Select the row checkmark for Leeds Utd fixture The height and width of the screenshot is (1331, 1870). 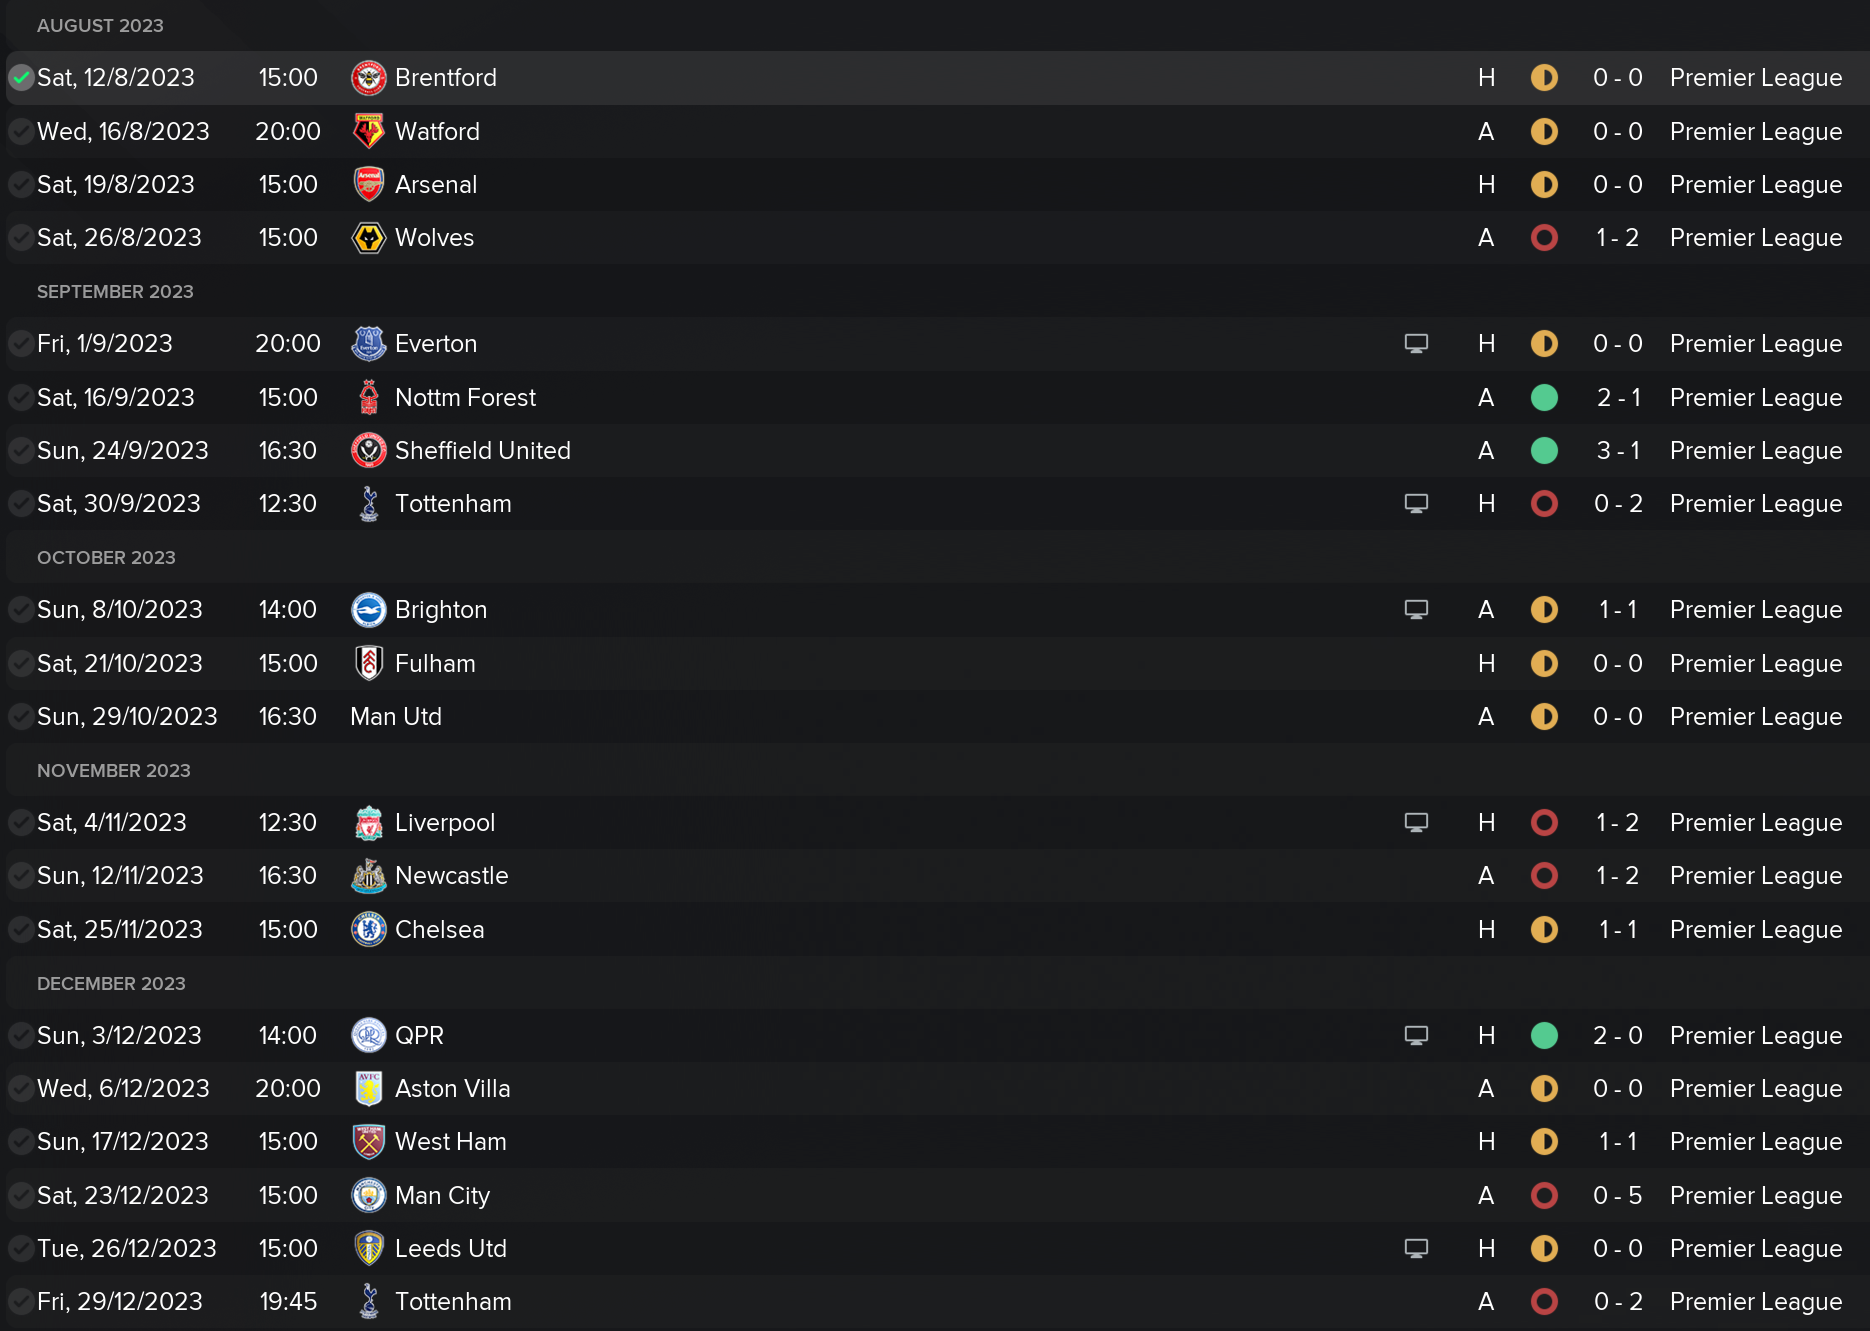(x=21, y=1249)
